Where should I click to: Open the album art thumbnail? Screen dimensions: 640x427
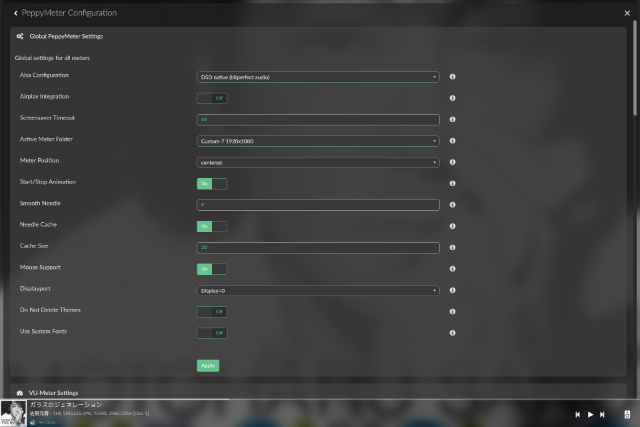point(13,413)
